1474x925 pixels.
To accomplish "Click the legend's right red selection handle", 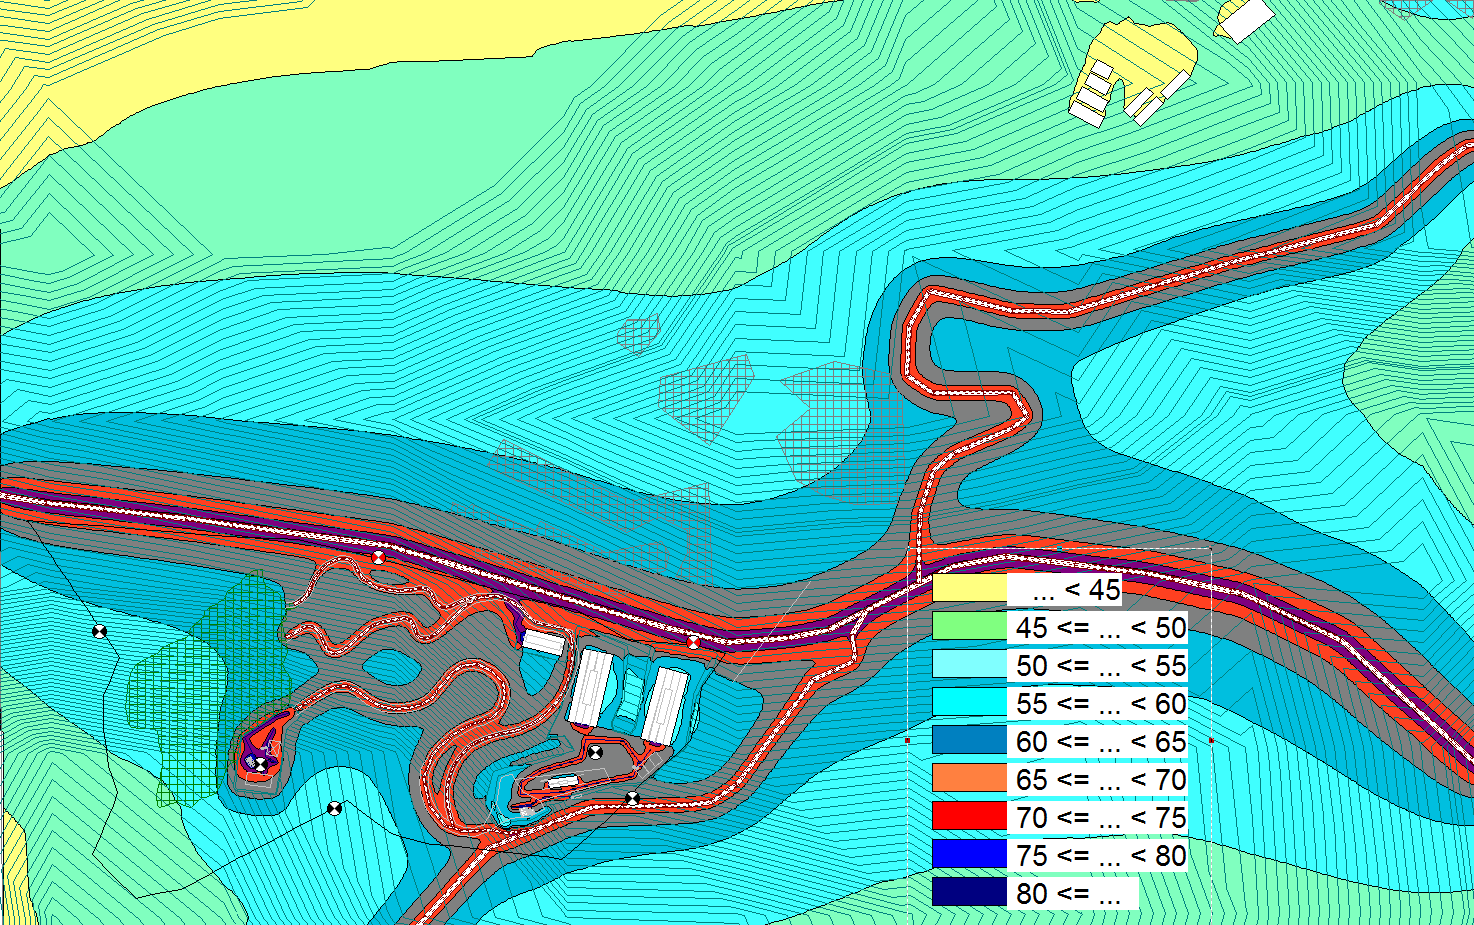I will click(1211, 741).
